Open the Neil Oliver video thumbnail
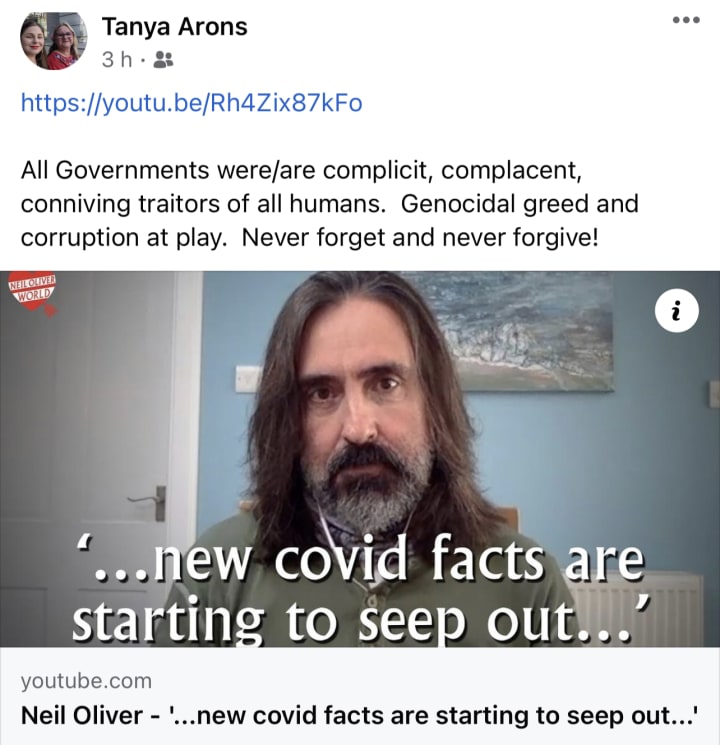This screenshot has width=720, height=745. 360,458
